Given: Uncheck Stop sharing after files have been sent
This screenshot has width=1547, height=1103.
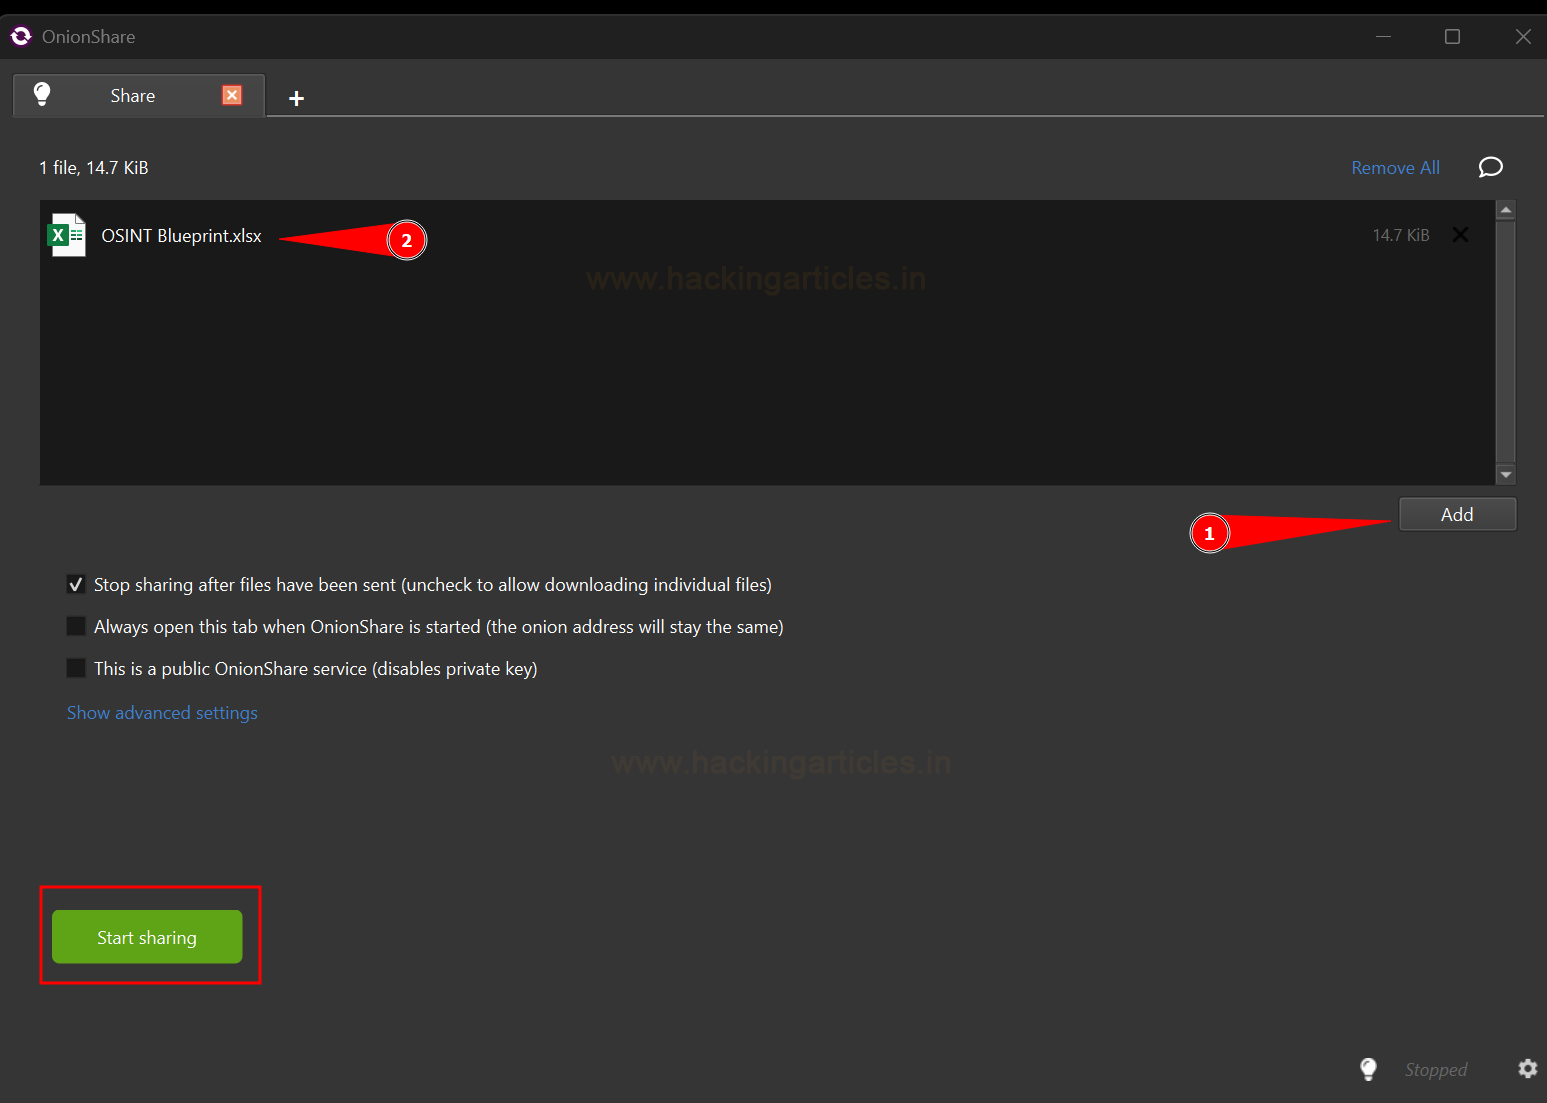Looking at the screenshot, I should point(76,585).
